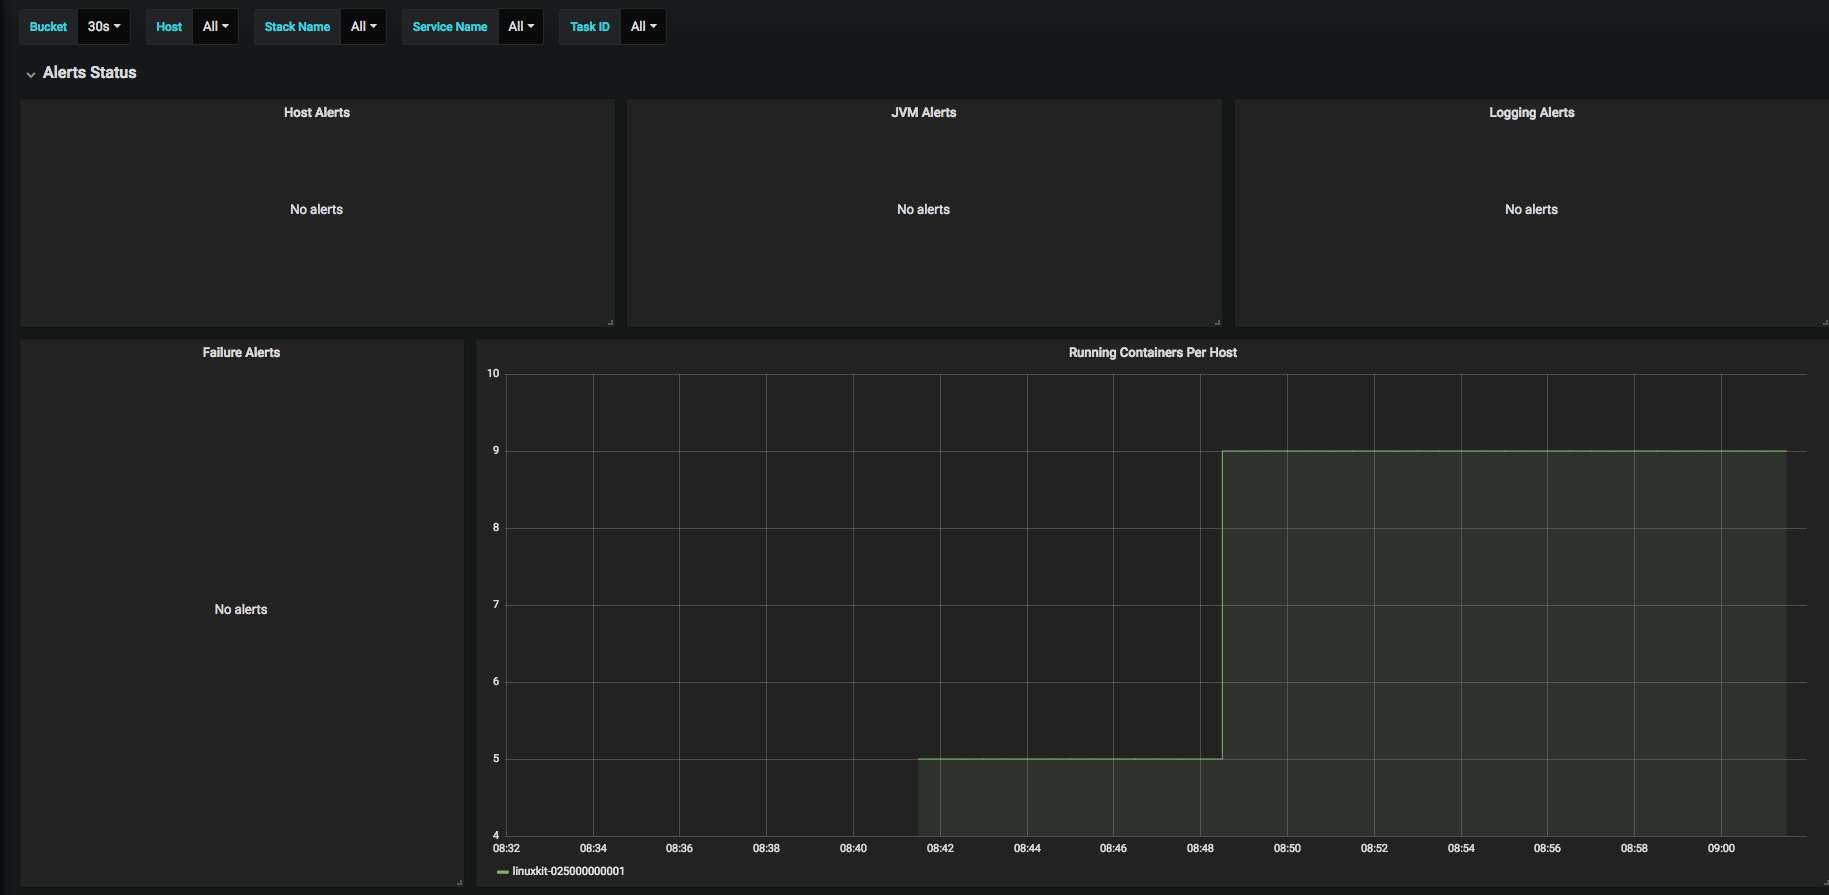Screen dimensions: 1829x895
Task: Open the JVM Alerts panel title menu
Action: (924, 113)
